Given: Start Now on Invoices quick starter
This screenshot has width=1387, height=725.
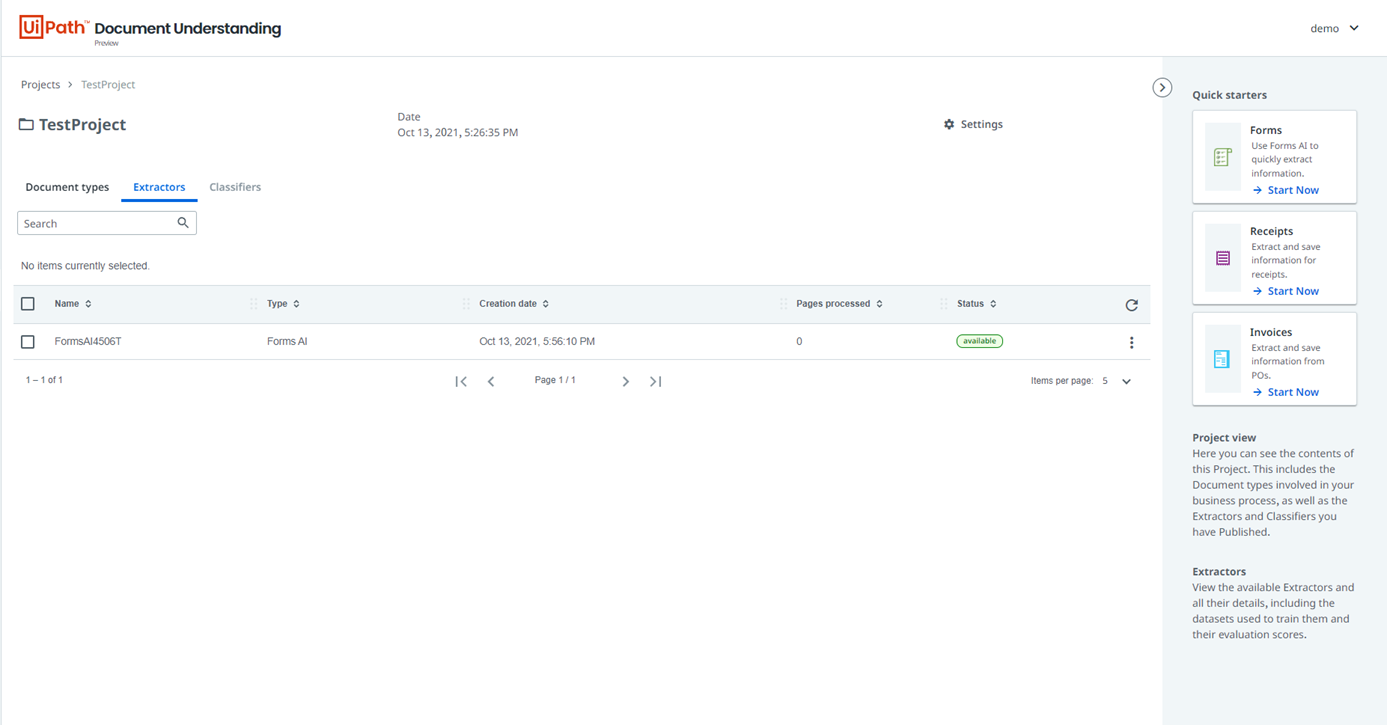Looking at the screenshot, I should [x=1286, y=392].
